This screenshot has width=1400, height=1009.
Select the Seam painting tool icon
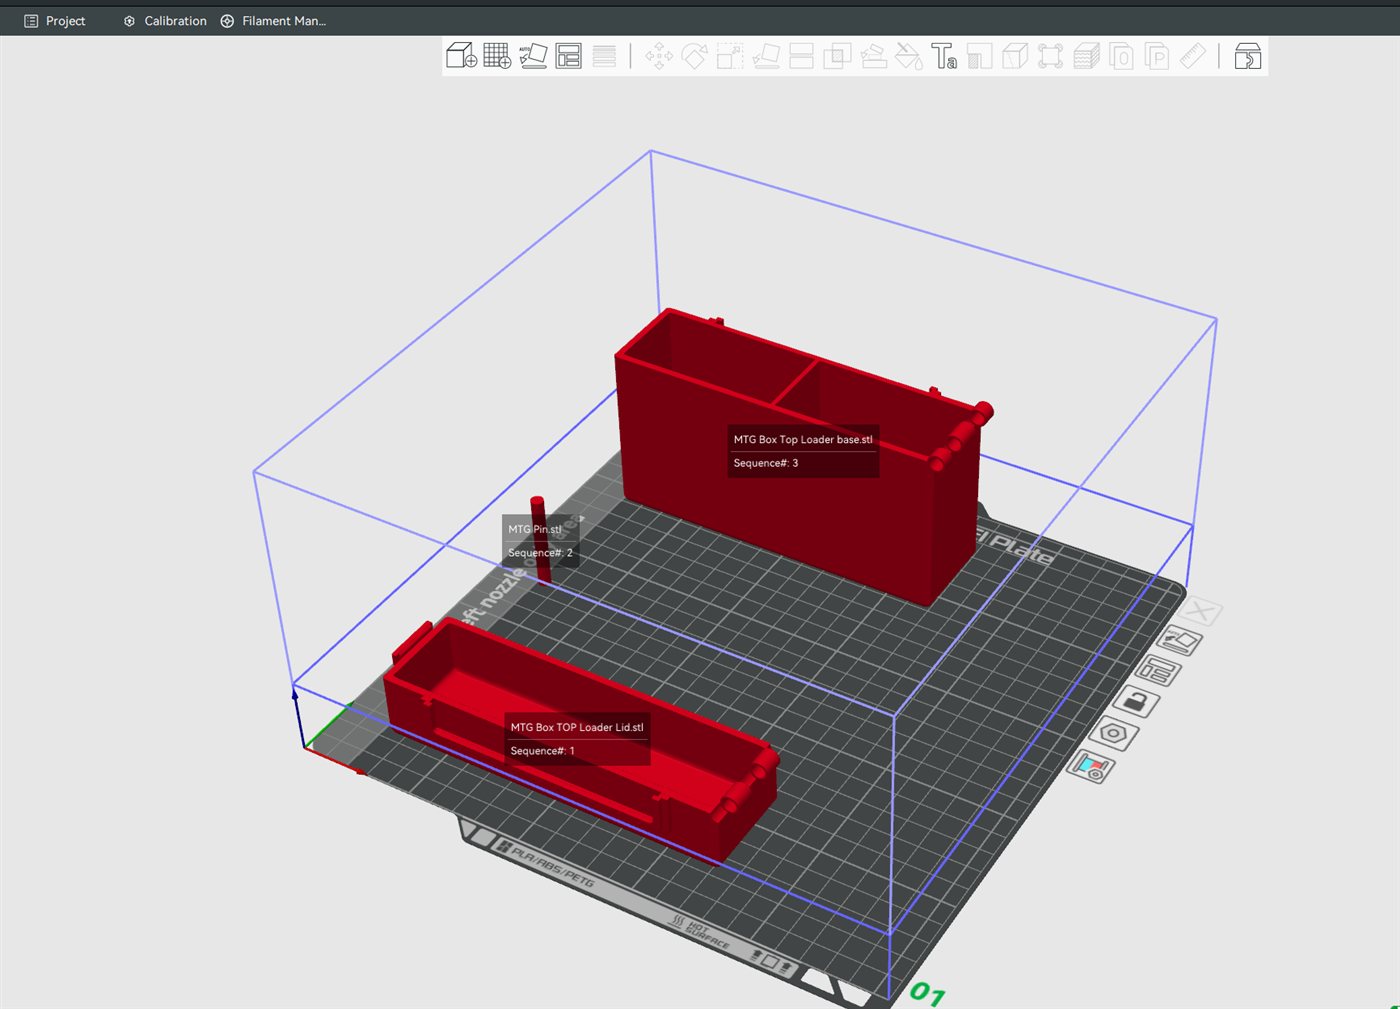[x=980, y=56]
